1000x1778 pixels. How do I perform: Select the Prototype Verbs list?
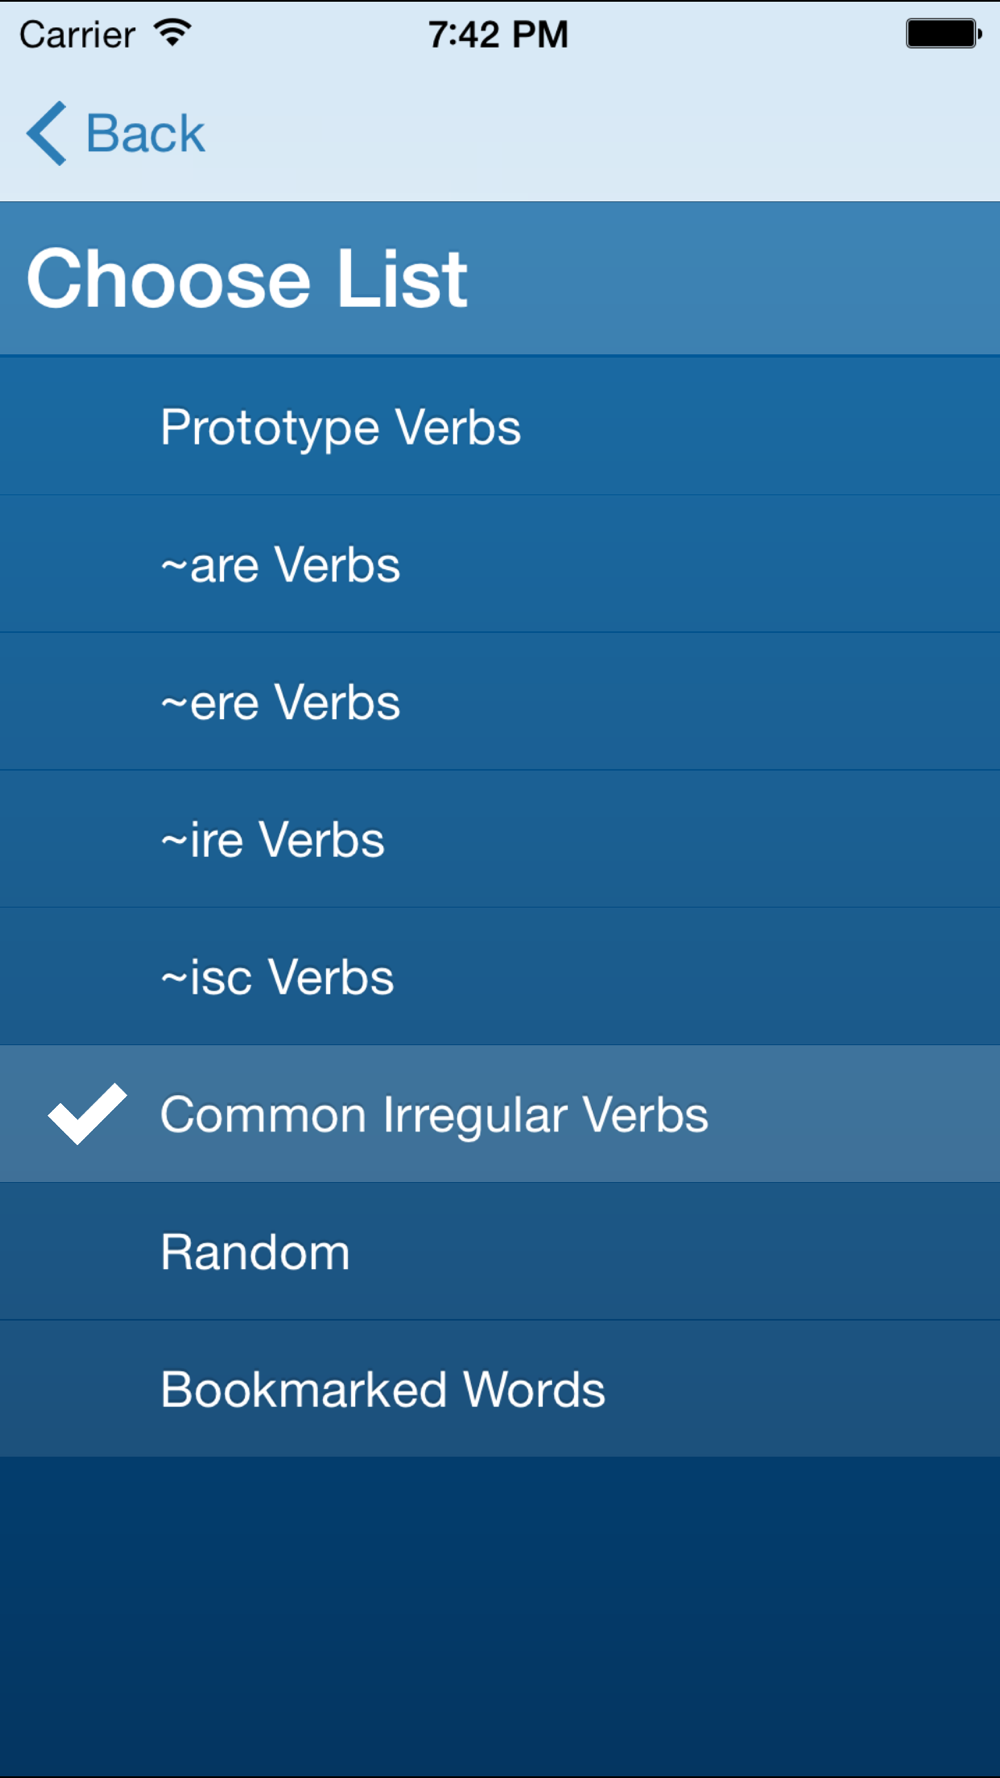(340, 427)
